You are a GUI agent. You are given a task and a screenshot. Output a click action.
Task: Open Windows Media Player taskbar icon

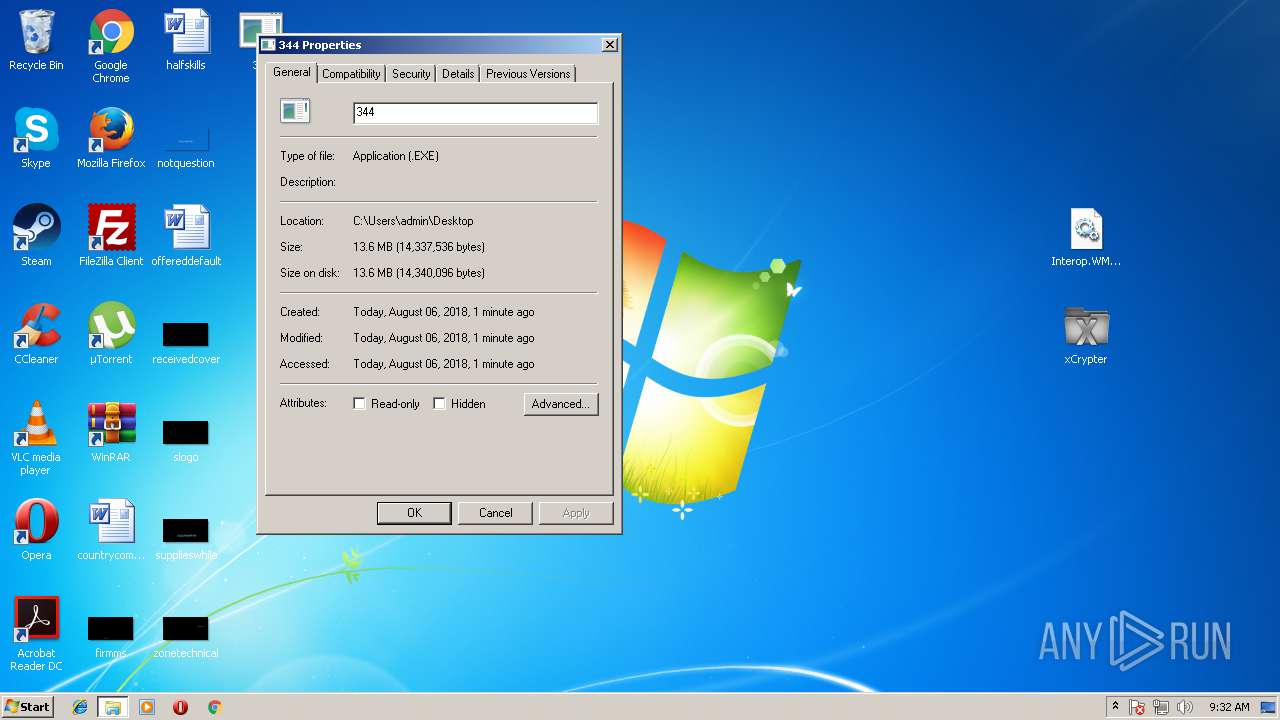[147, 707]
